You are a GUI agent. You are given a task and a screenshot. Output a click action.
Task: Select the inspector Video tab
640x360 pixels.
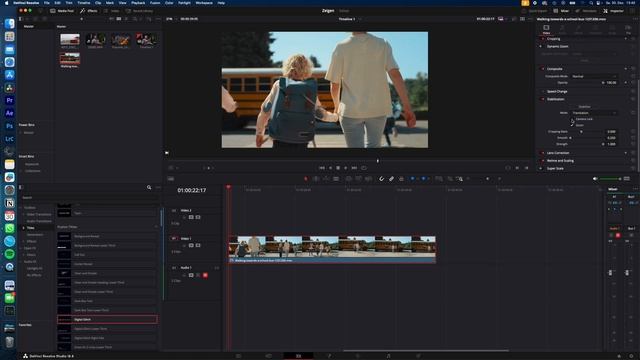point(546,29)
